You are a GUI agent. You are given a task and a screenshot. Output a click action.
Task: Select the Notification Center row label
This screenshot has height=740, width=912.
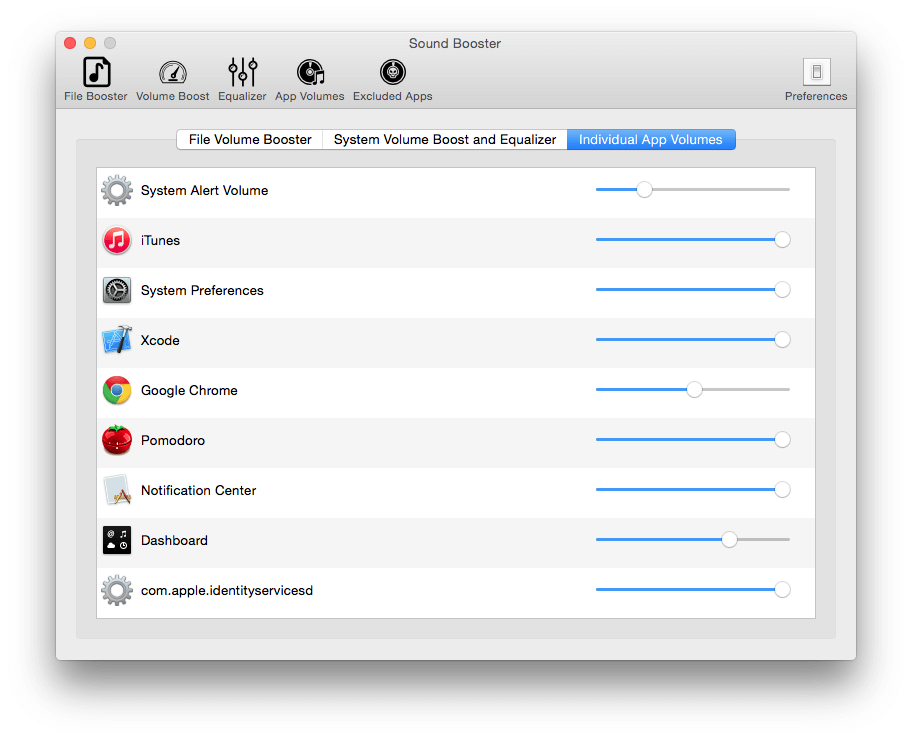point(198,490)
